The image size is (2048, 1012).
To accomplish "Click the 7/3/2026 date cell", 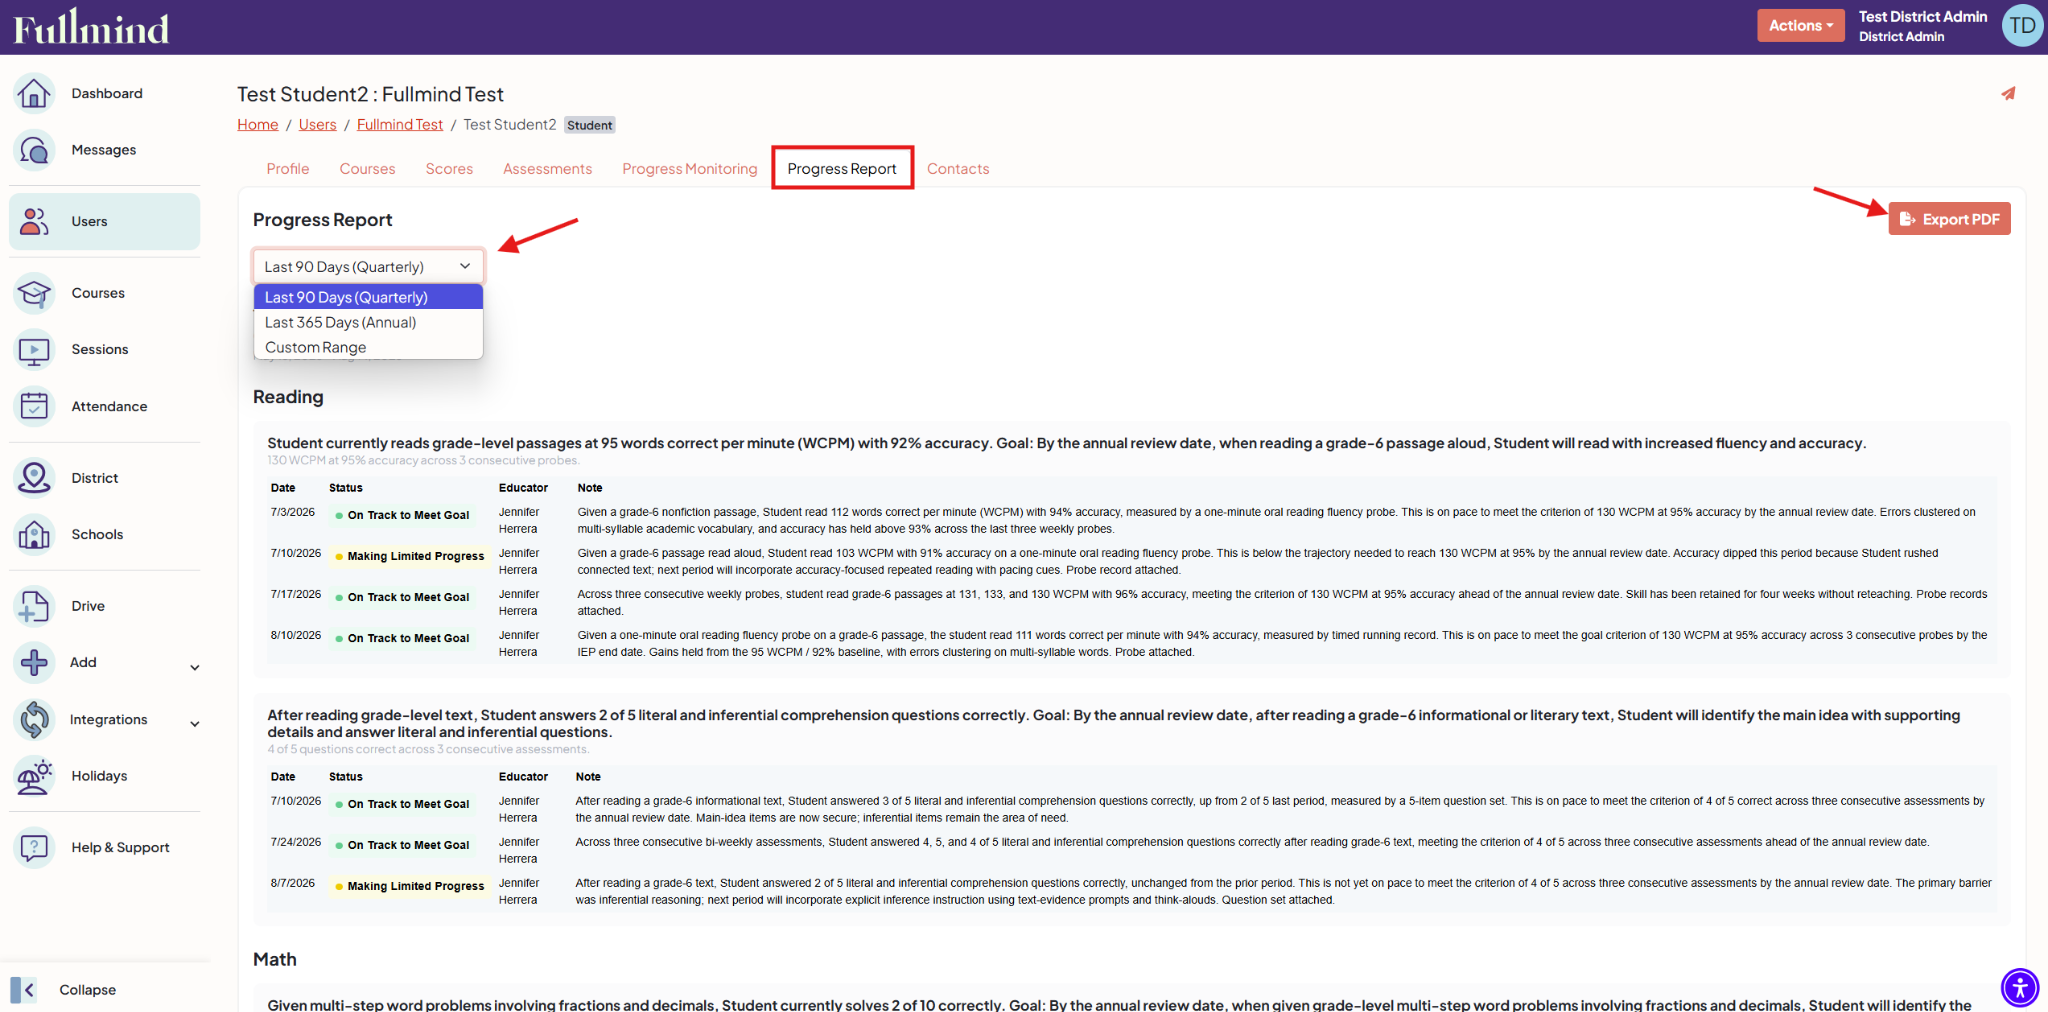I will [x=293, y=512].
